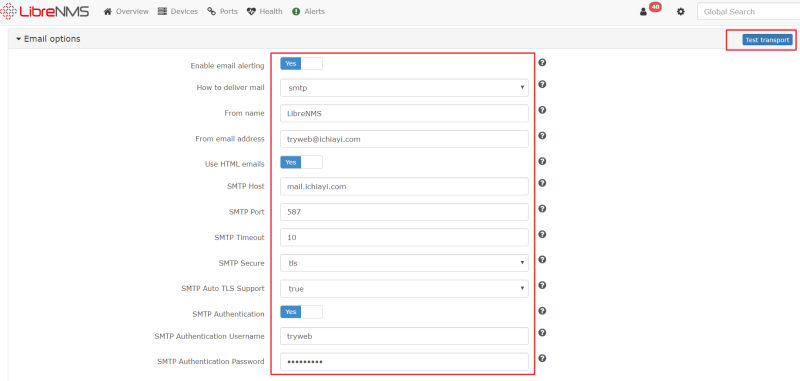The image size is (800, 381).
Task: Click the From name field
Action: coord(404,113)
